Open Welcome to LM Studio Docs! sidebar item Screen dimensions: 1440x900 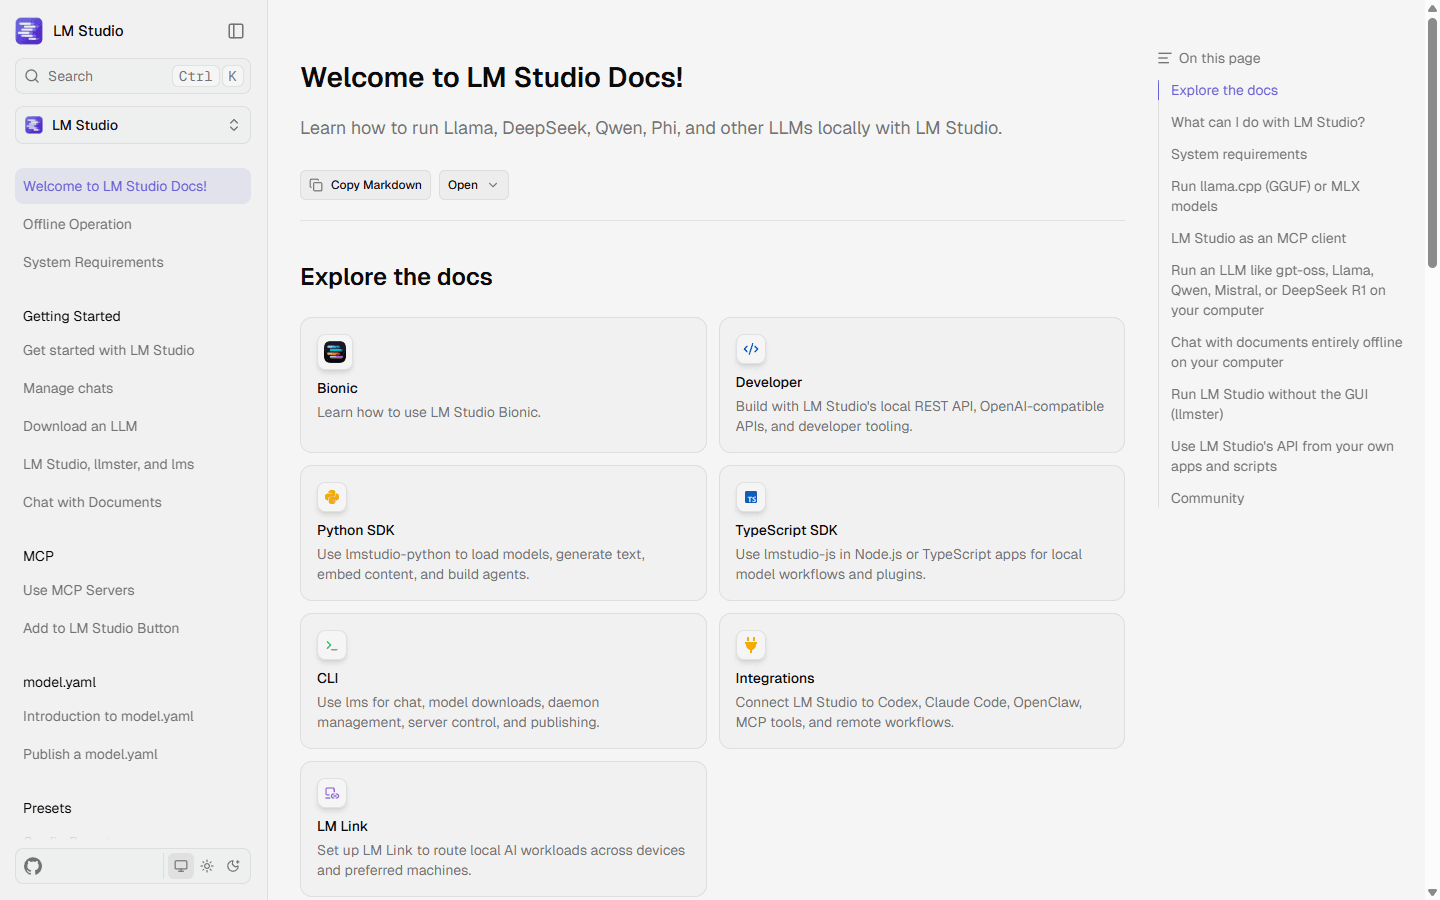(133, 186)
